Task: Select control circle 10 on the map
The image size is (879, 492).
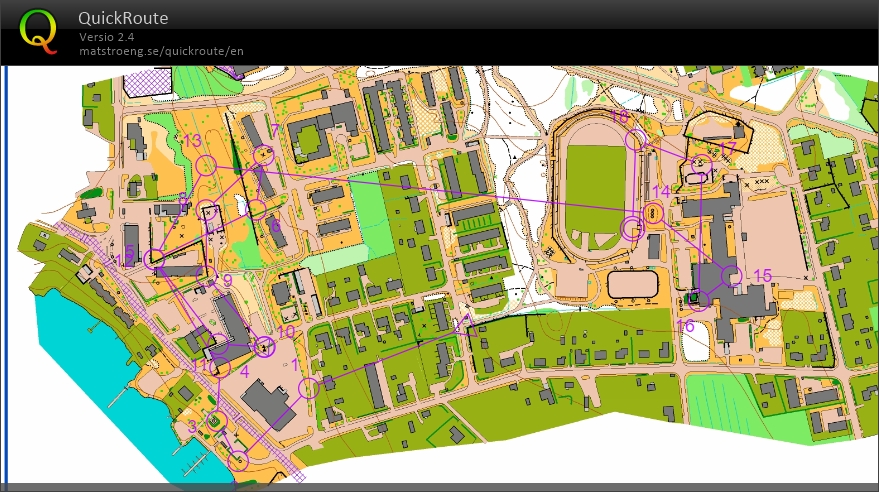Action: pyautogui.click(x=264, y=346)
